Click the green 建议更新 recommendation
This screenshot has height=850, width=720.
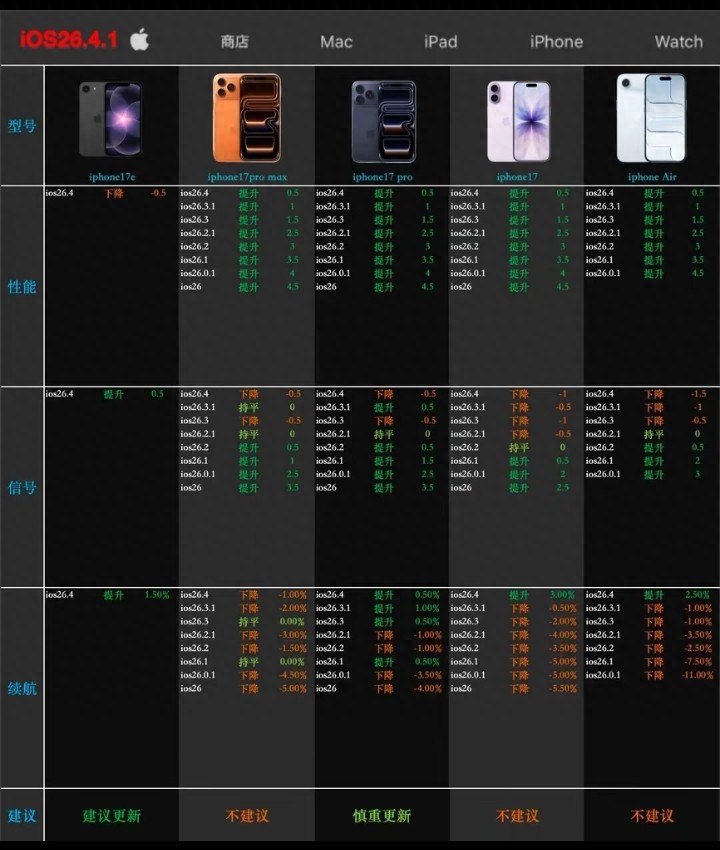point(112,815)
